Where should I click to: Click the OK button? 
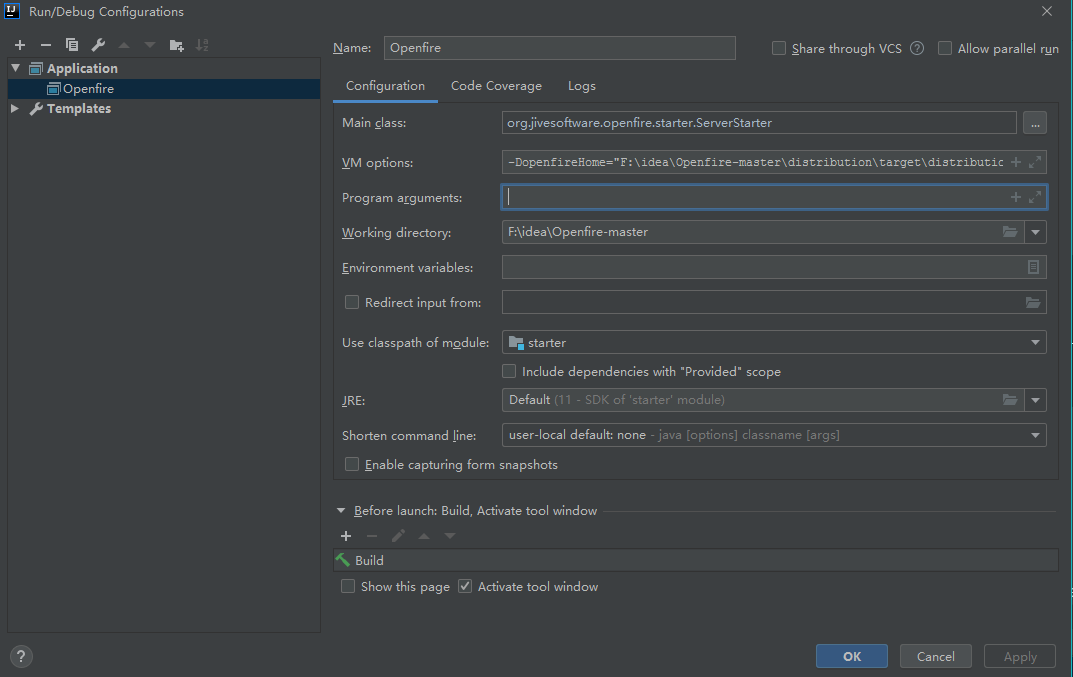(852, 656)
